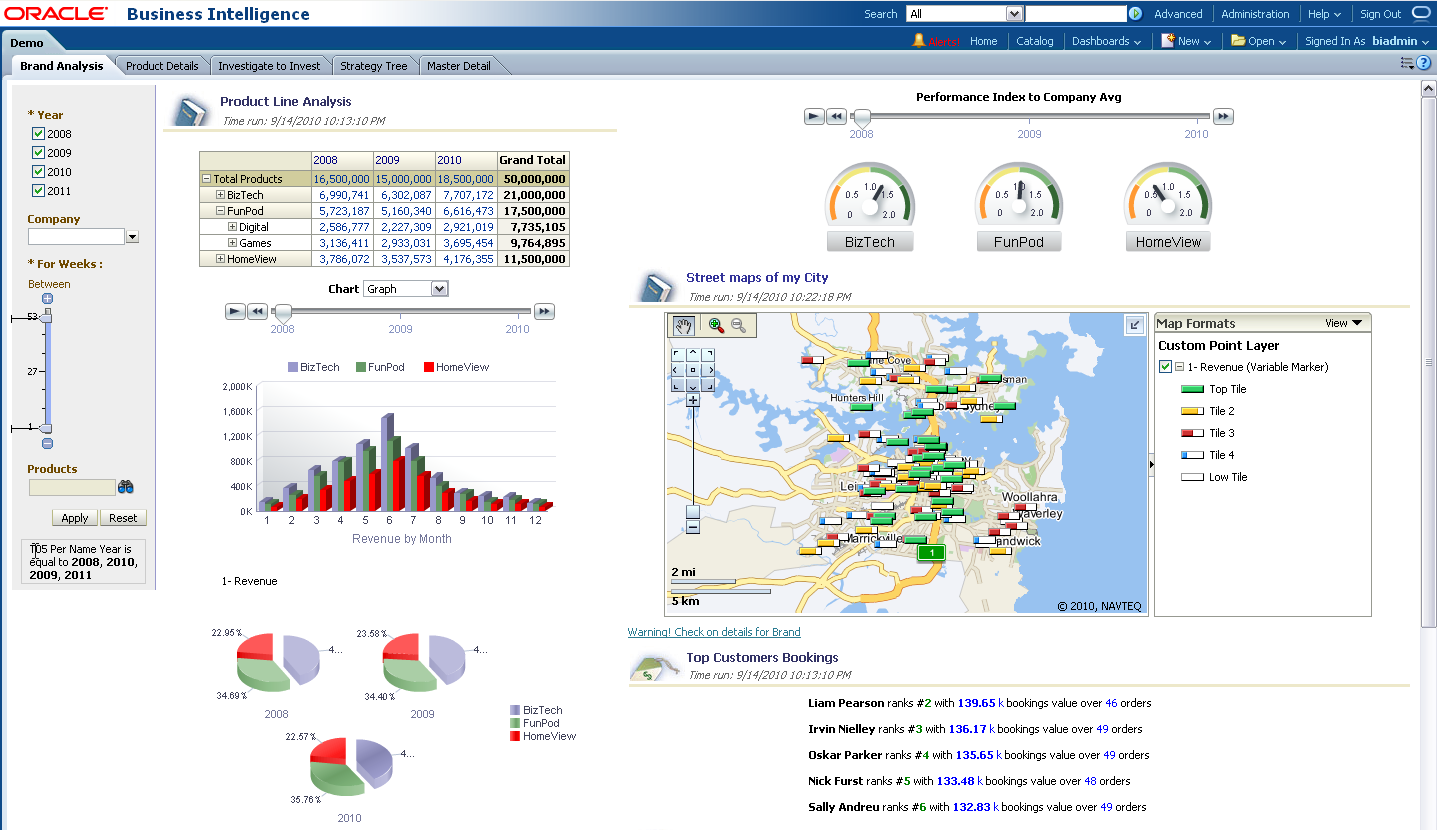Recenter the map with the center pan button
1437x830 pixels.
[x=693, y=370]
